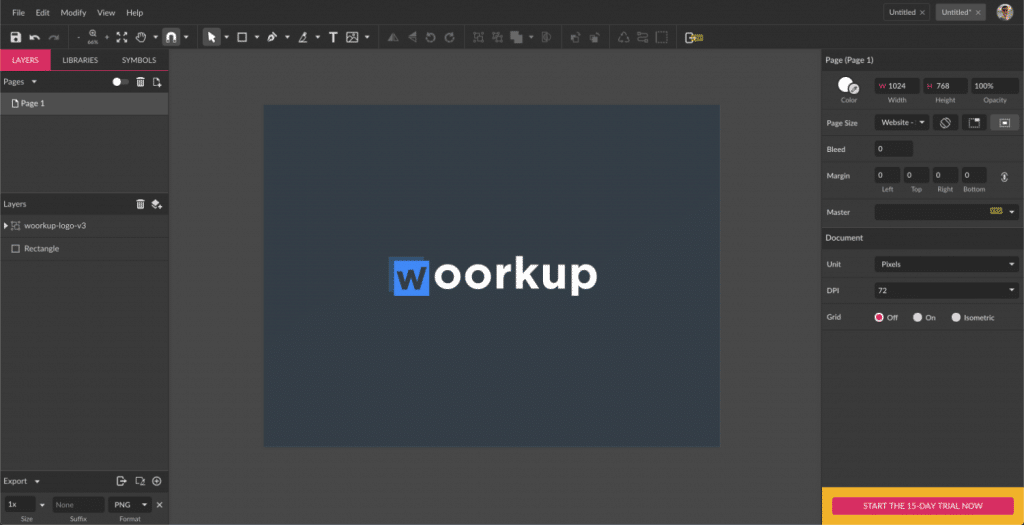Image resolution: width=1024 pixels, height=525 pixels.
Task: Zoom in with the plus button
Action: [x=107, y=38]
